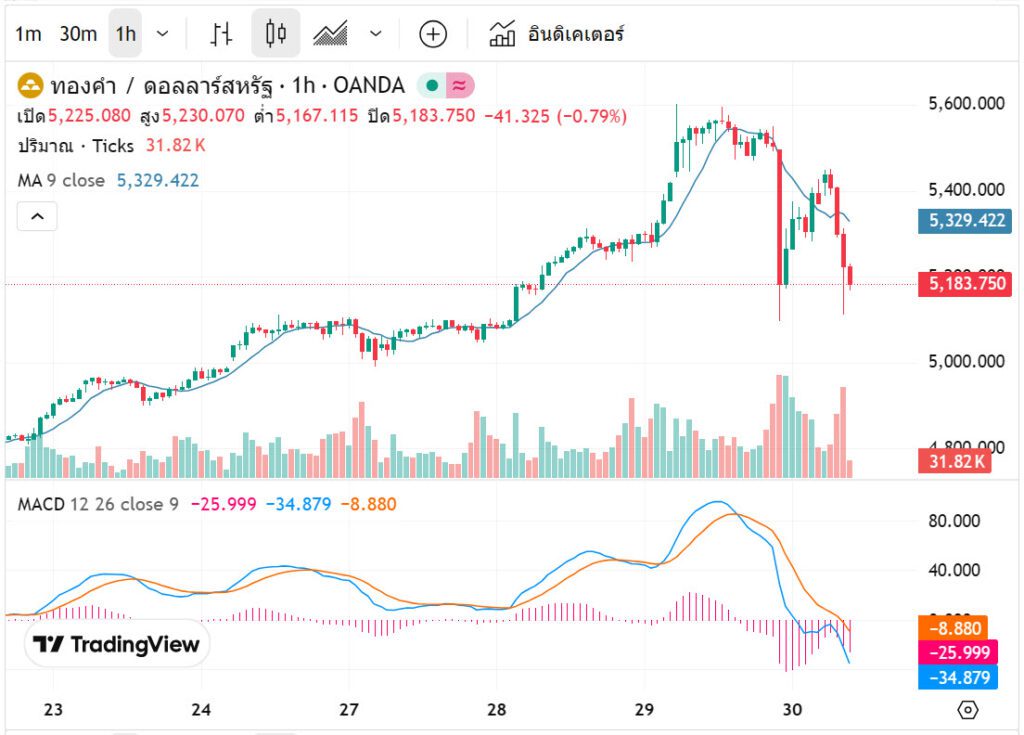
Task: Click the green market status dot
Action: 432,85
